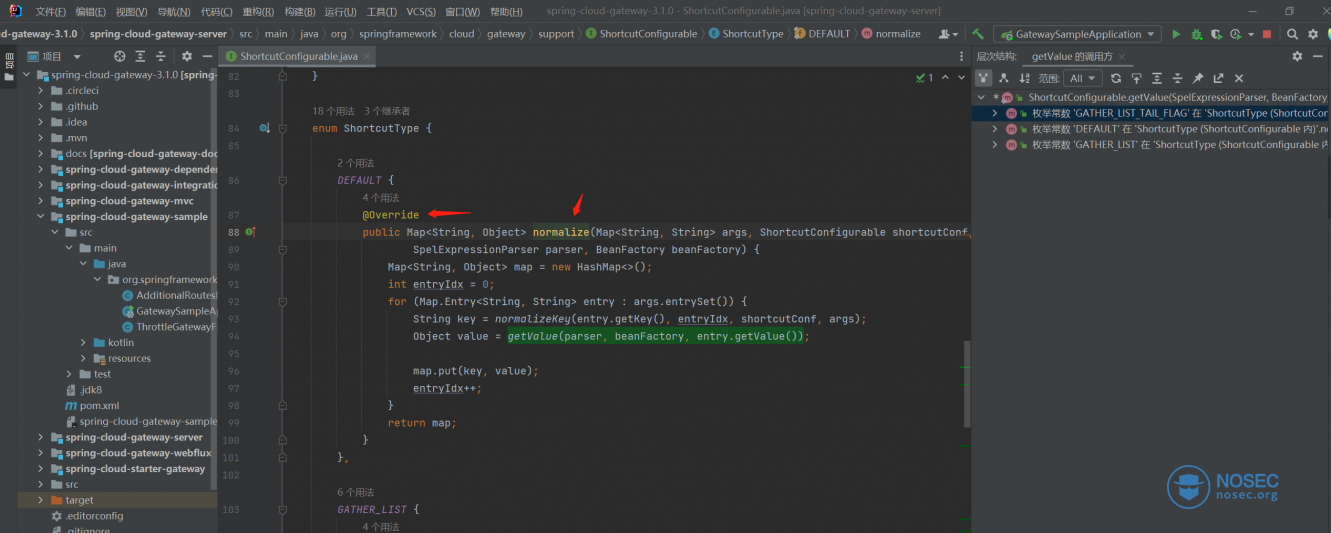Run GatewaySampleApplication with the green play icon
Screen dimensions: 1331x533
point(1176,34)
